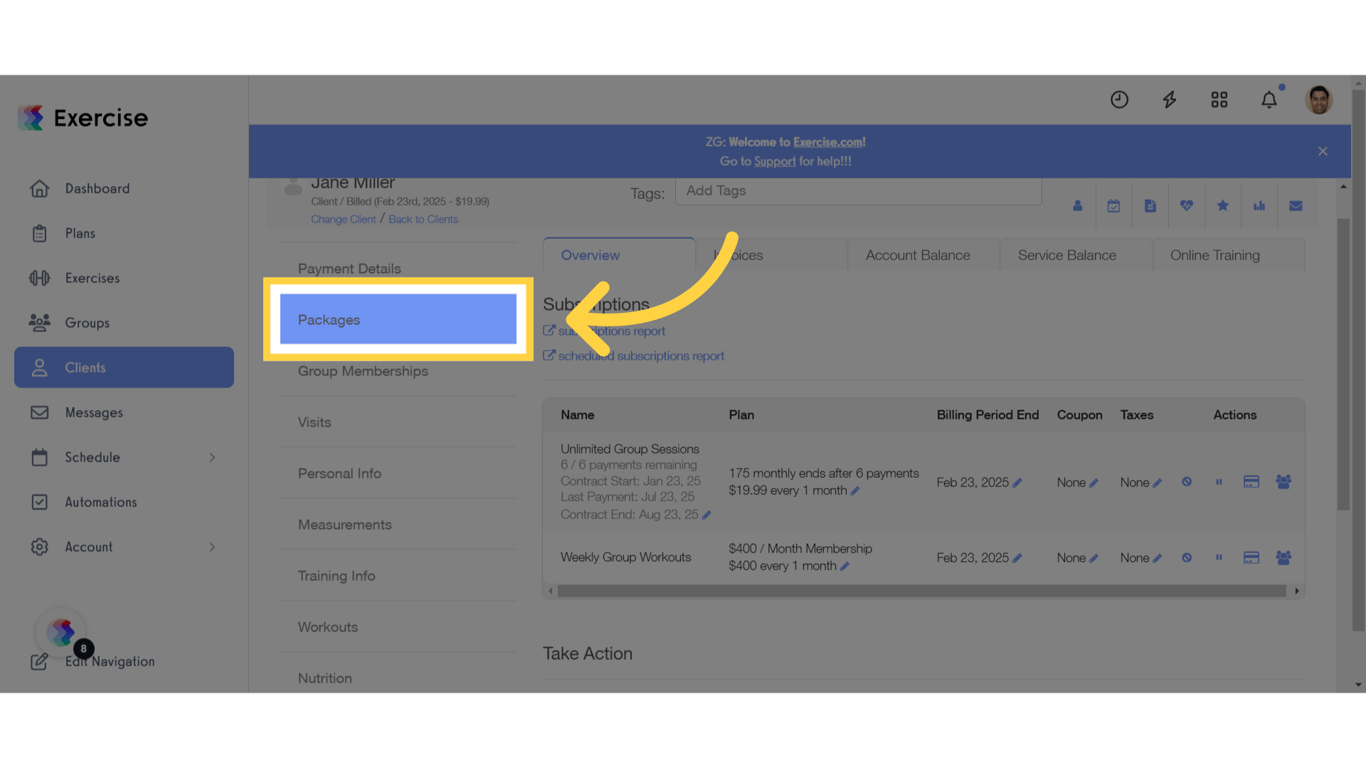Click group members icon for Unlimited Group Sessions

[x=1283, y=482]
